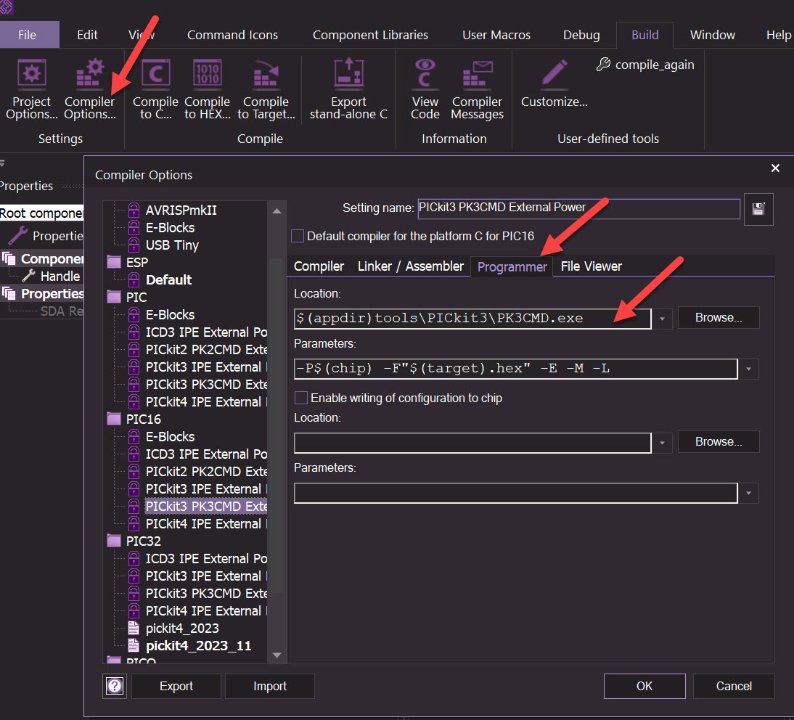Close the Compiler Options dialog
794x720 pixels.
click(x=775, y=168)
